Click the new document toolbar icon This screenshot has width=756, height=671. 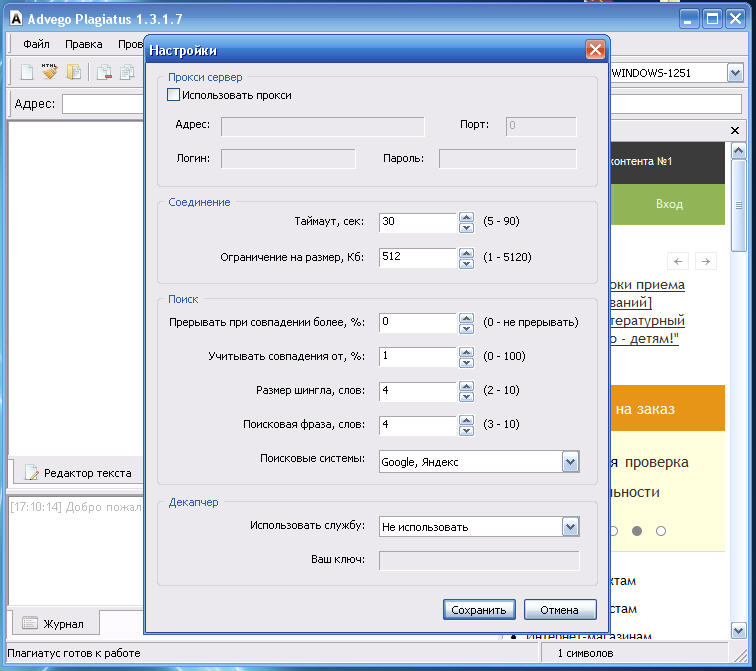[x=27, y=72]
